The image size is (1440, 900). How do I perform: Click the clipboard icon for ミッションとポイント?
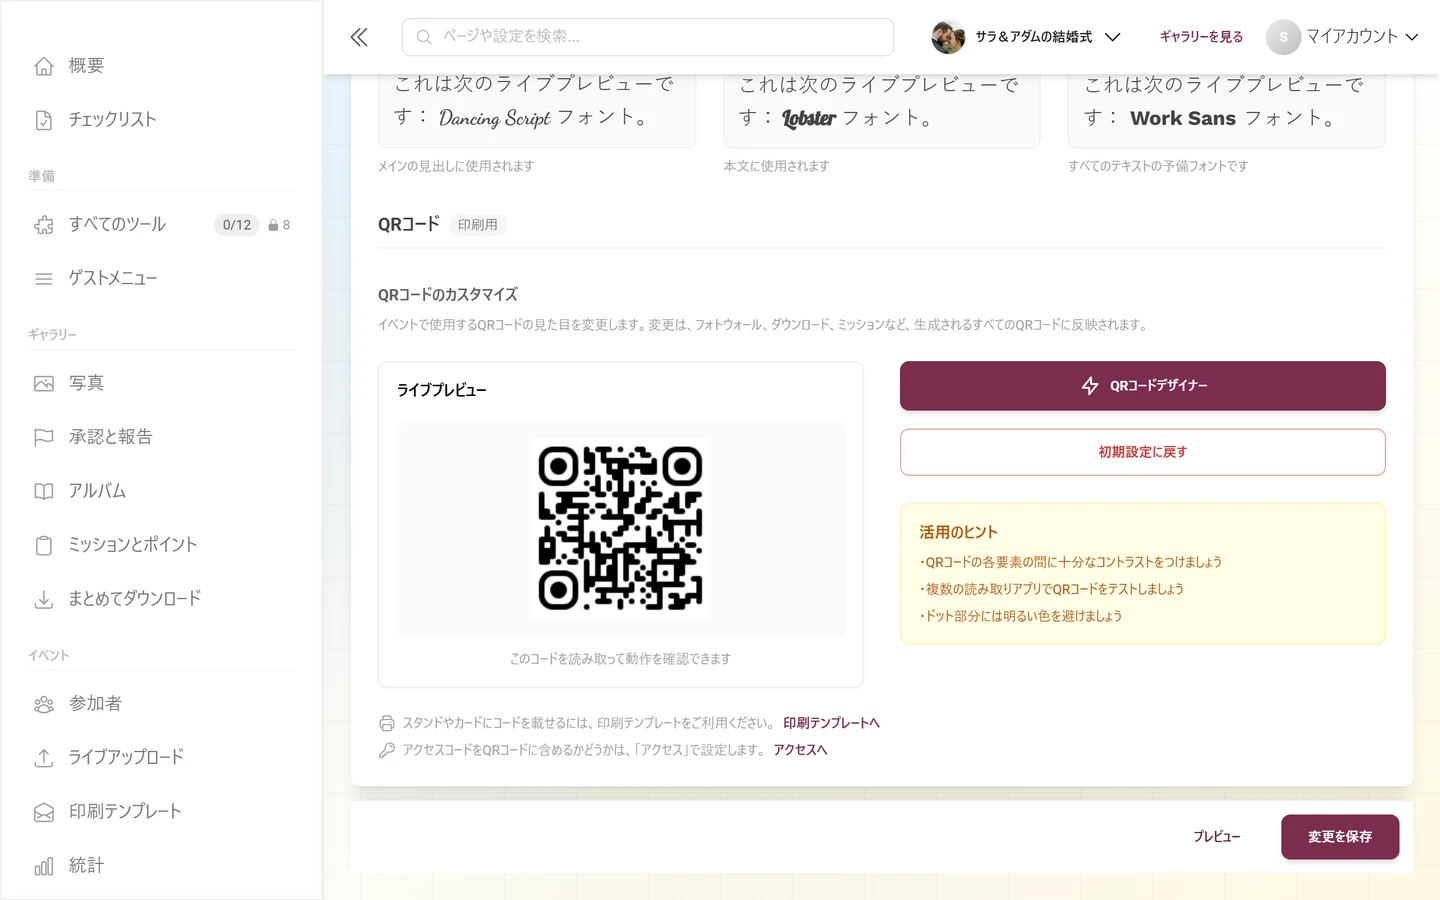(44, 545)
